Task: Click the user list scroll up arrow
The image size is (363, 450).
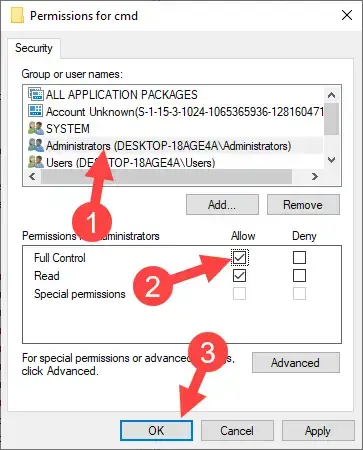Action: [x=331, y=95]
